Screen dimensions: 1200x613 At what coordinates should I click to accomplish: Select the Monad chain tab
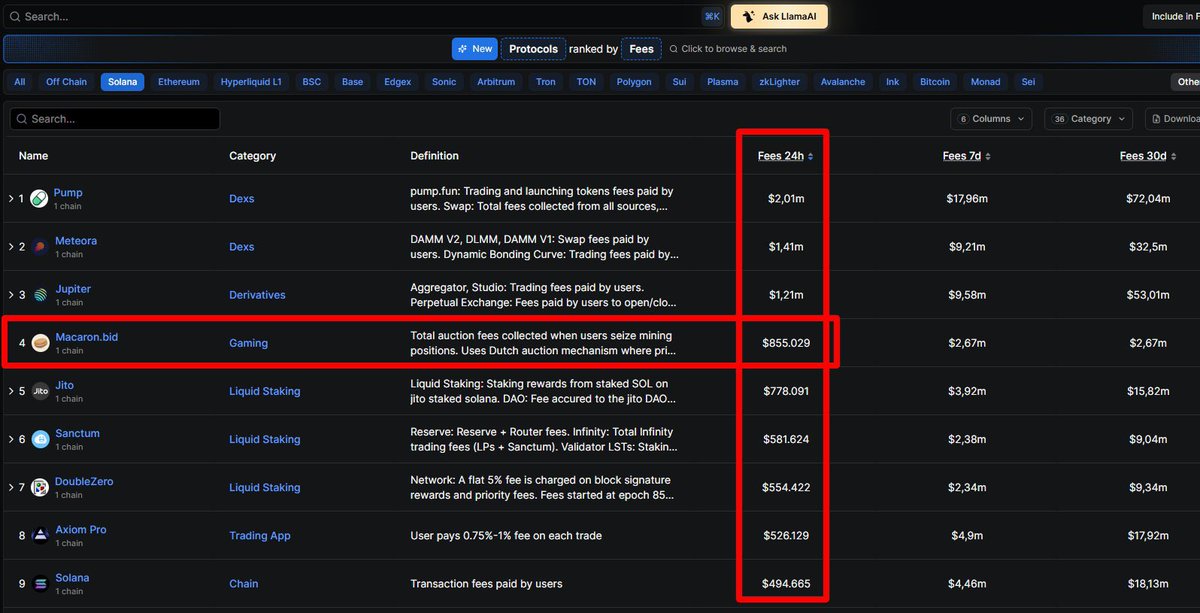[x=985, y=82]
